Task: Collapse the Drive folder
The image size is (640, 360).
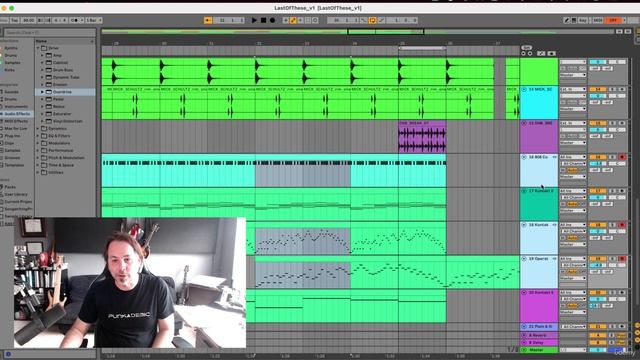Action: 38,48
